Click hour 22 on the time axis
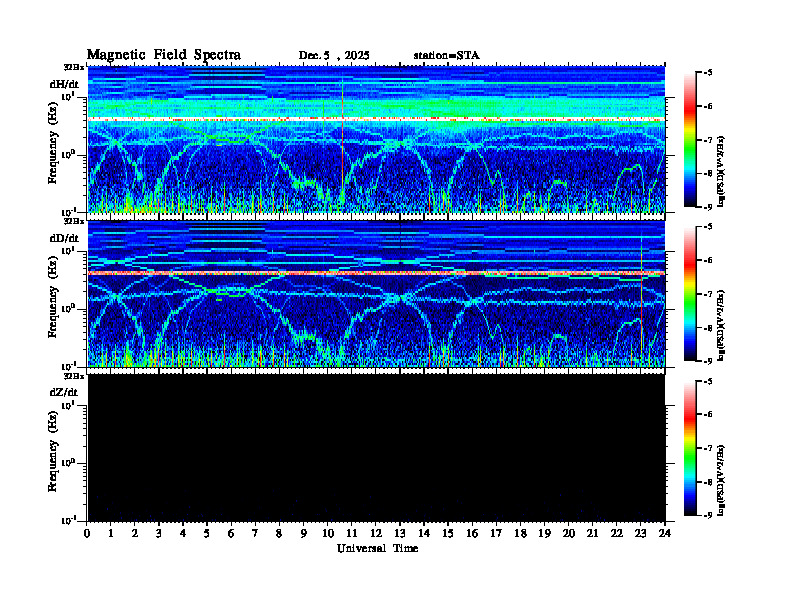The height and width of the screenshot is (612, 792). pos(617,534)
